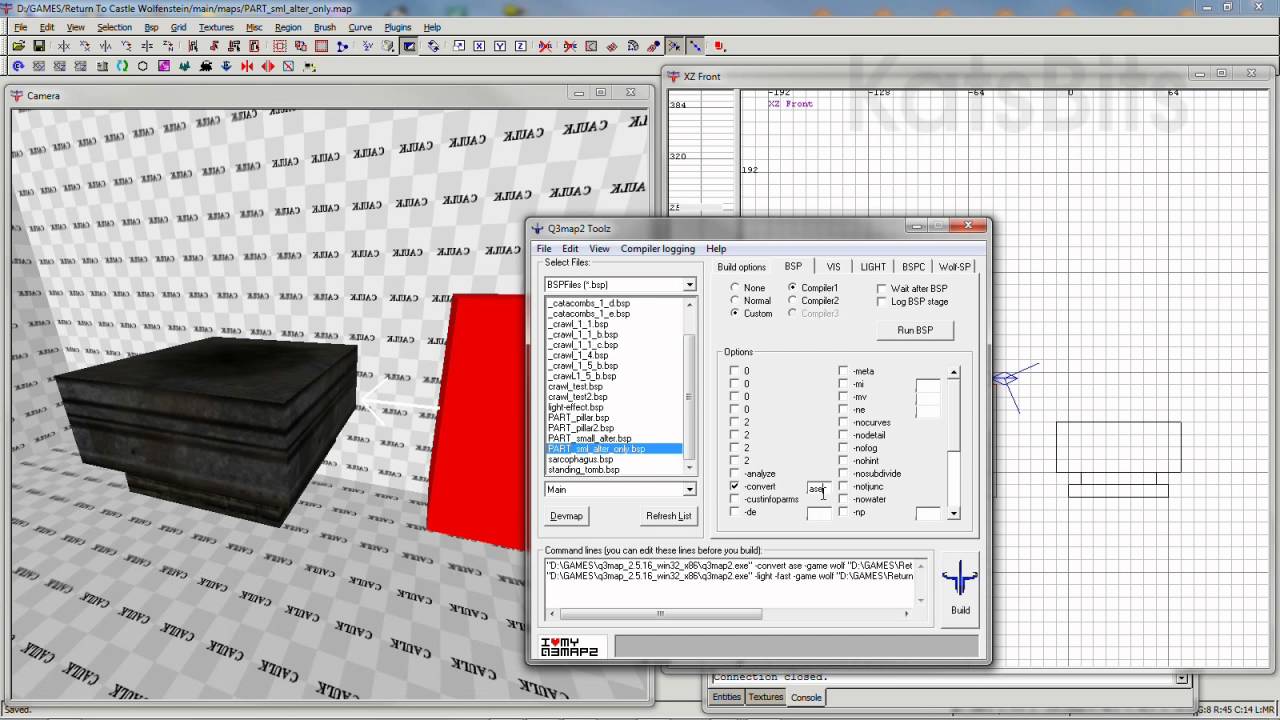This screenshot has width=1280, height=720.
Task: Open the Compiler logging menu
Action: [x=657, y=249]
